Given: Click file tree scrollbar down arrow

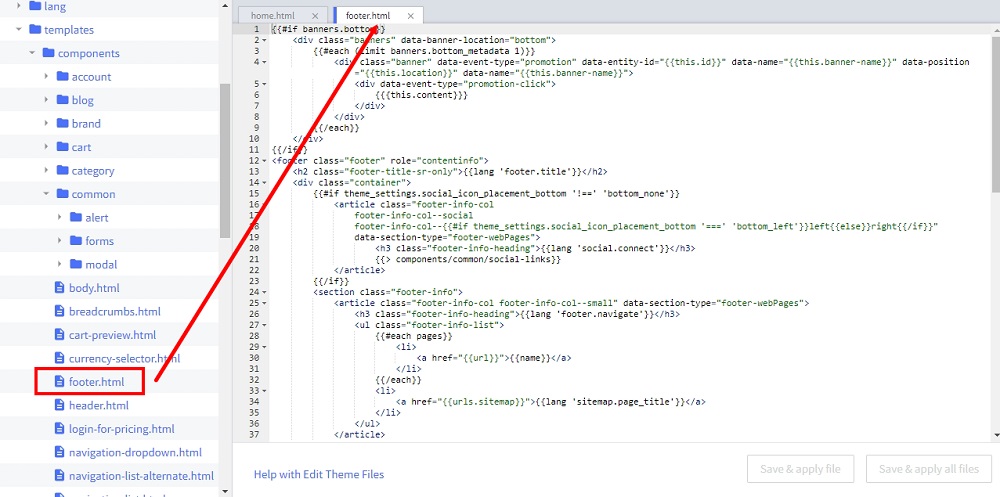Looking at the screenshot, I should [x=225, y=491].
